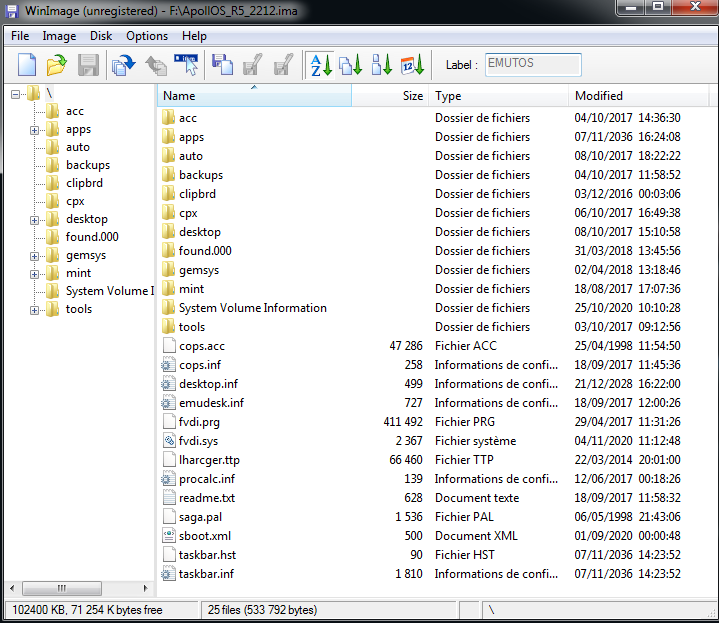Click the 411 492 size value

(403, 422)
